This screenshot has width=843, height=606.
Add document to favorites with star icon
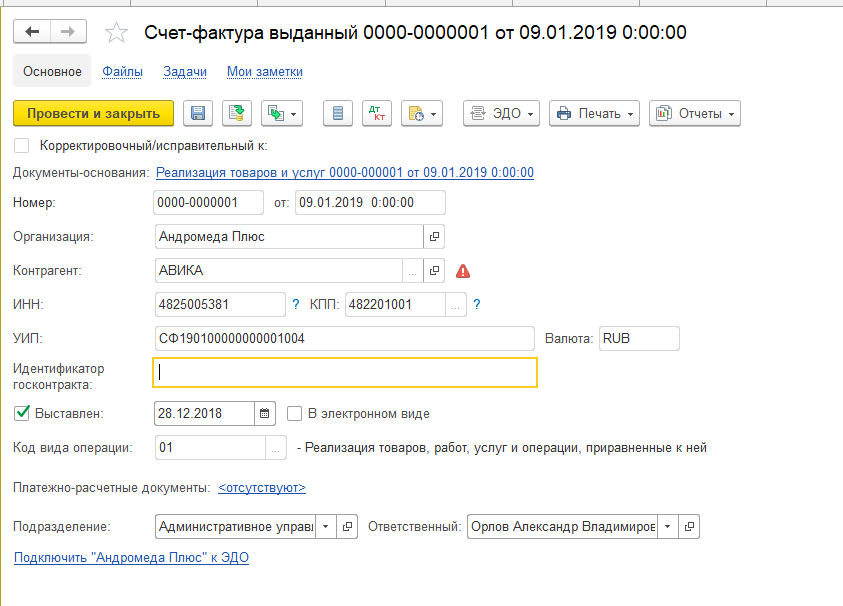pyautogui.click(x=116, y=33)
